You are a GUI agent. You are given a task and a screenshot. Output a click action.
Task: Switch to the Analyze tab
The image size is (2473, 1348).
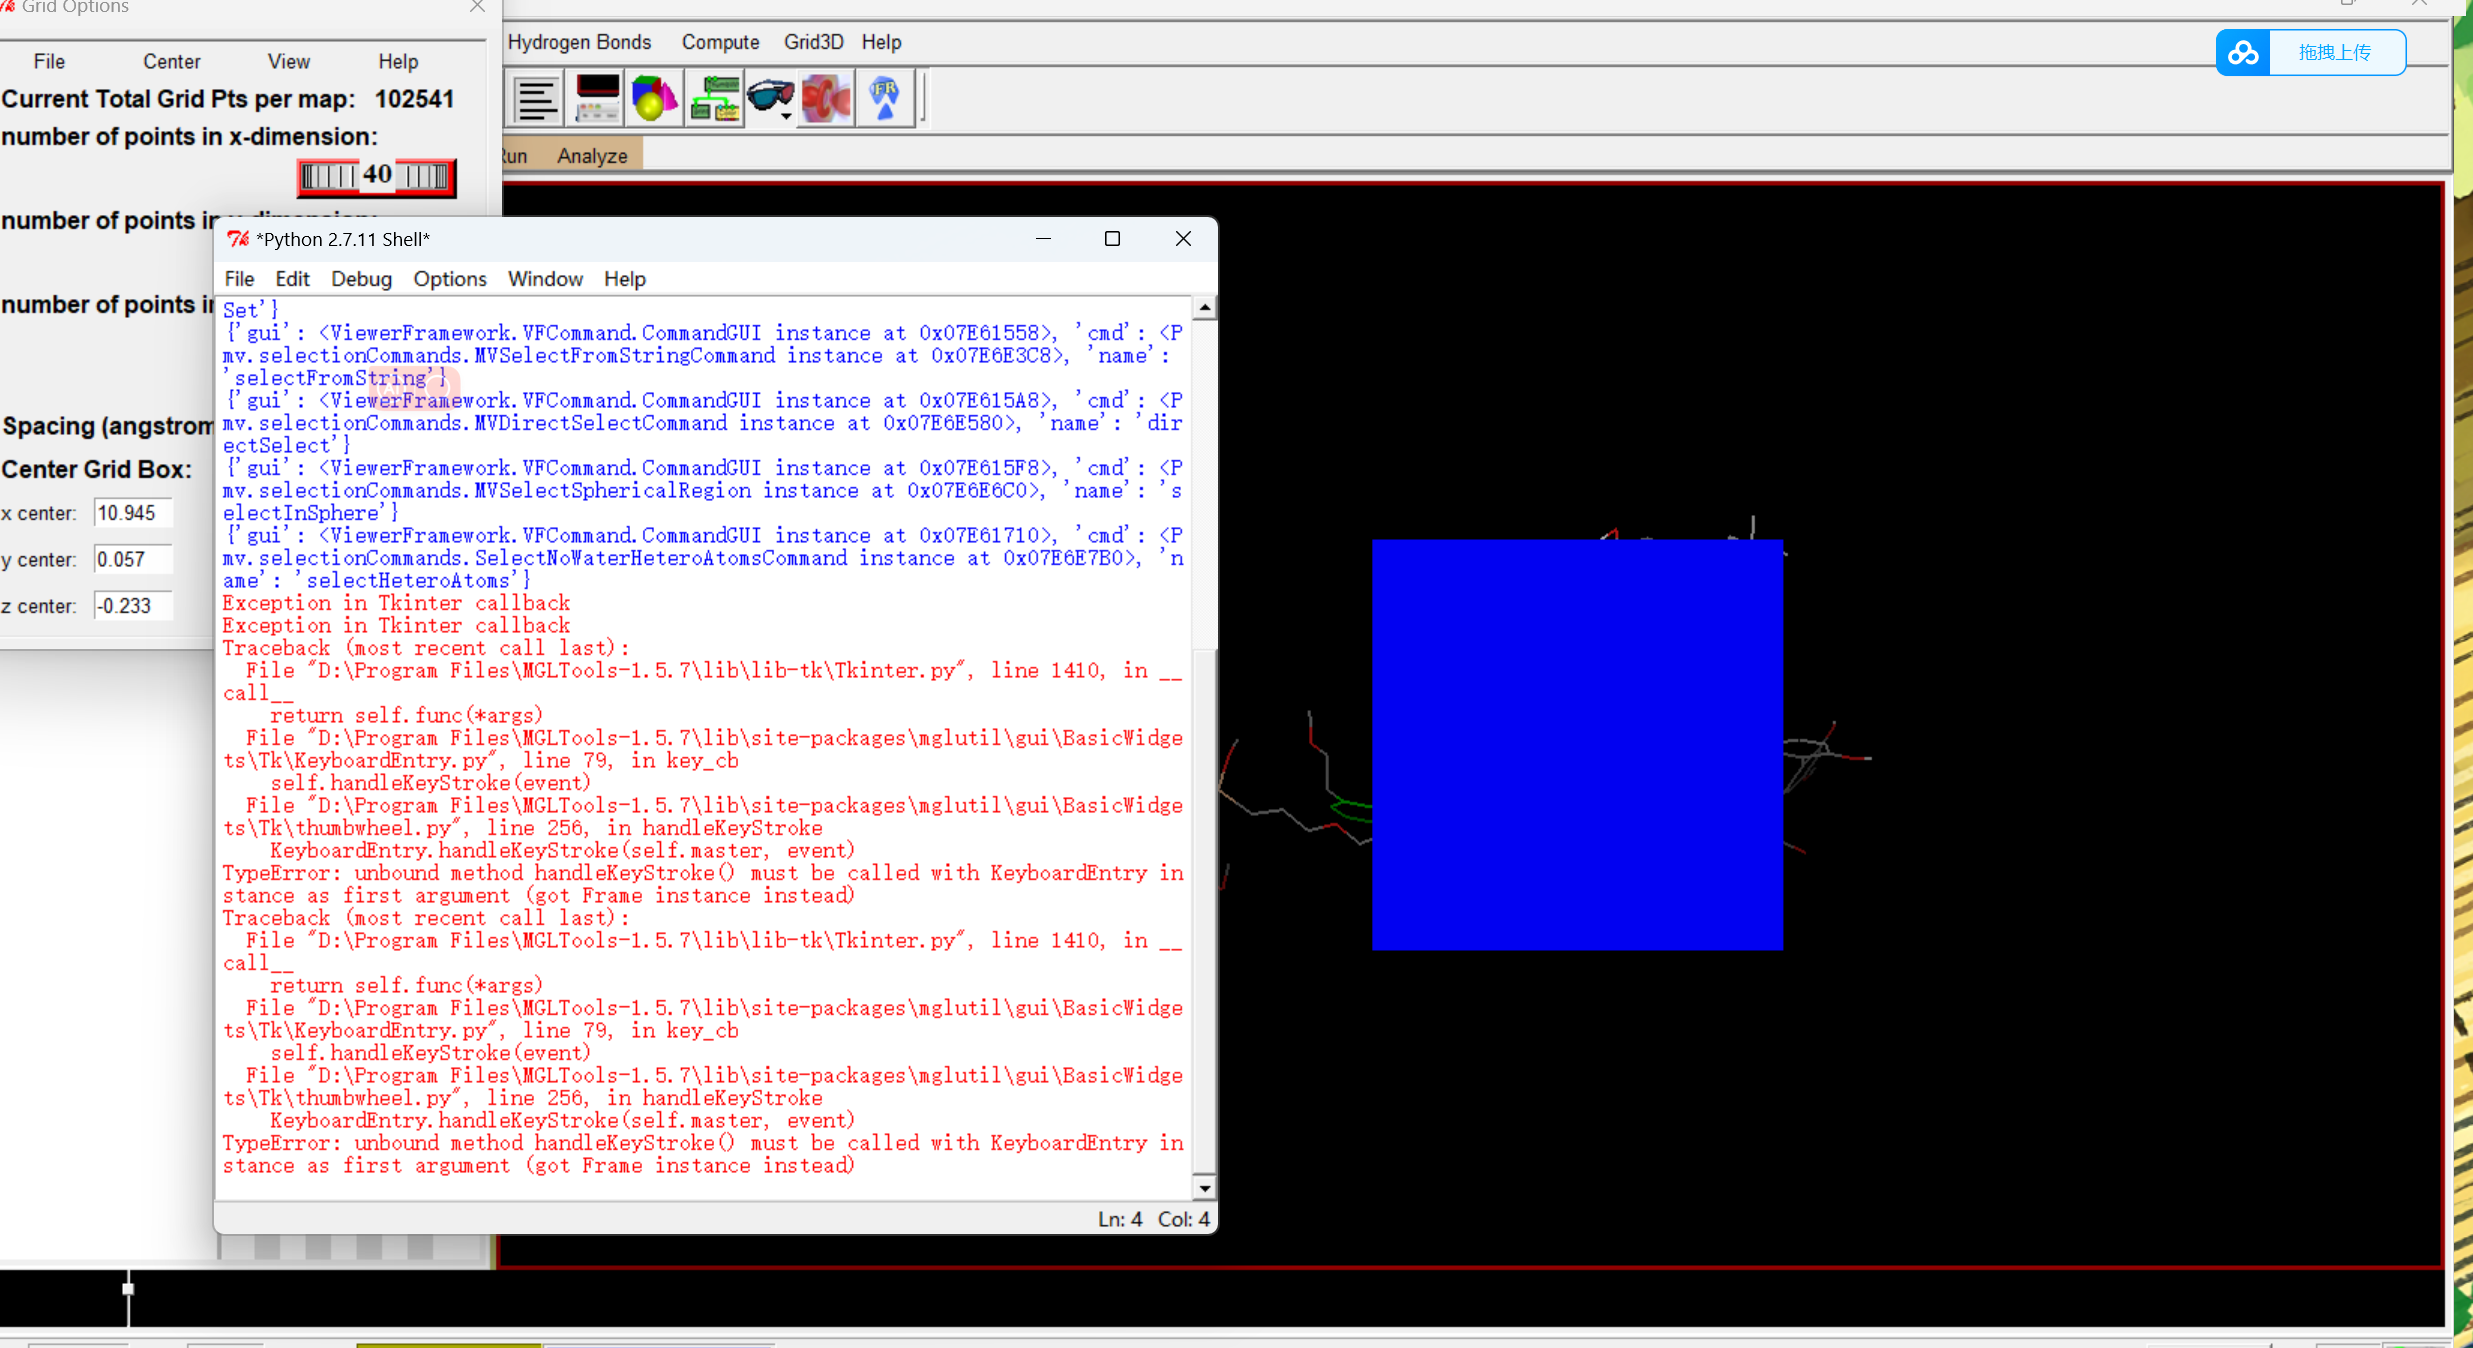tap(592, 156)
